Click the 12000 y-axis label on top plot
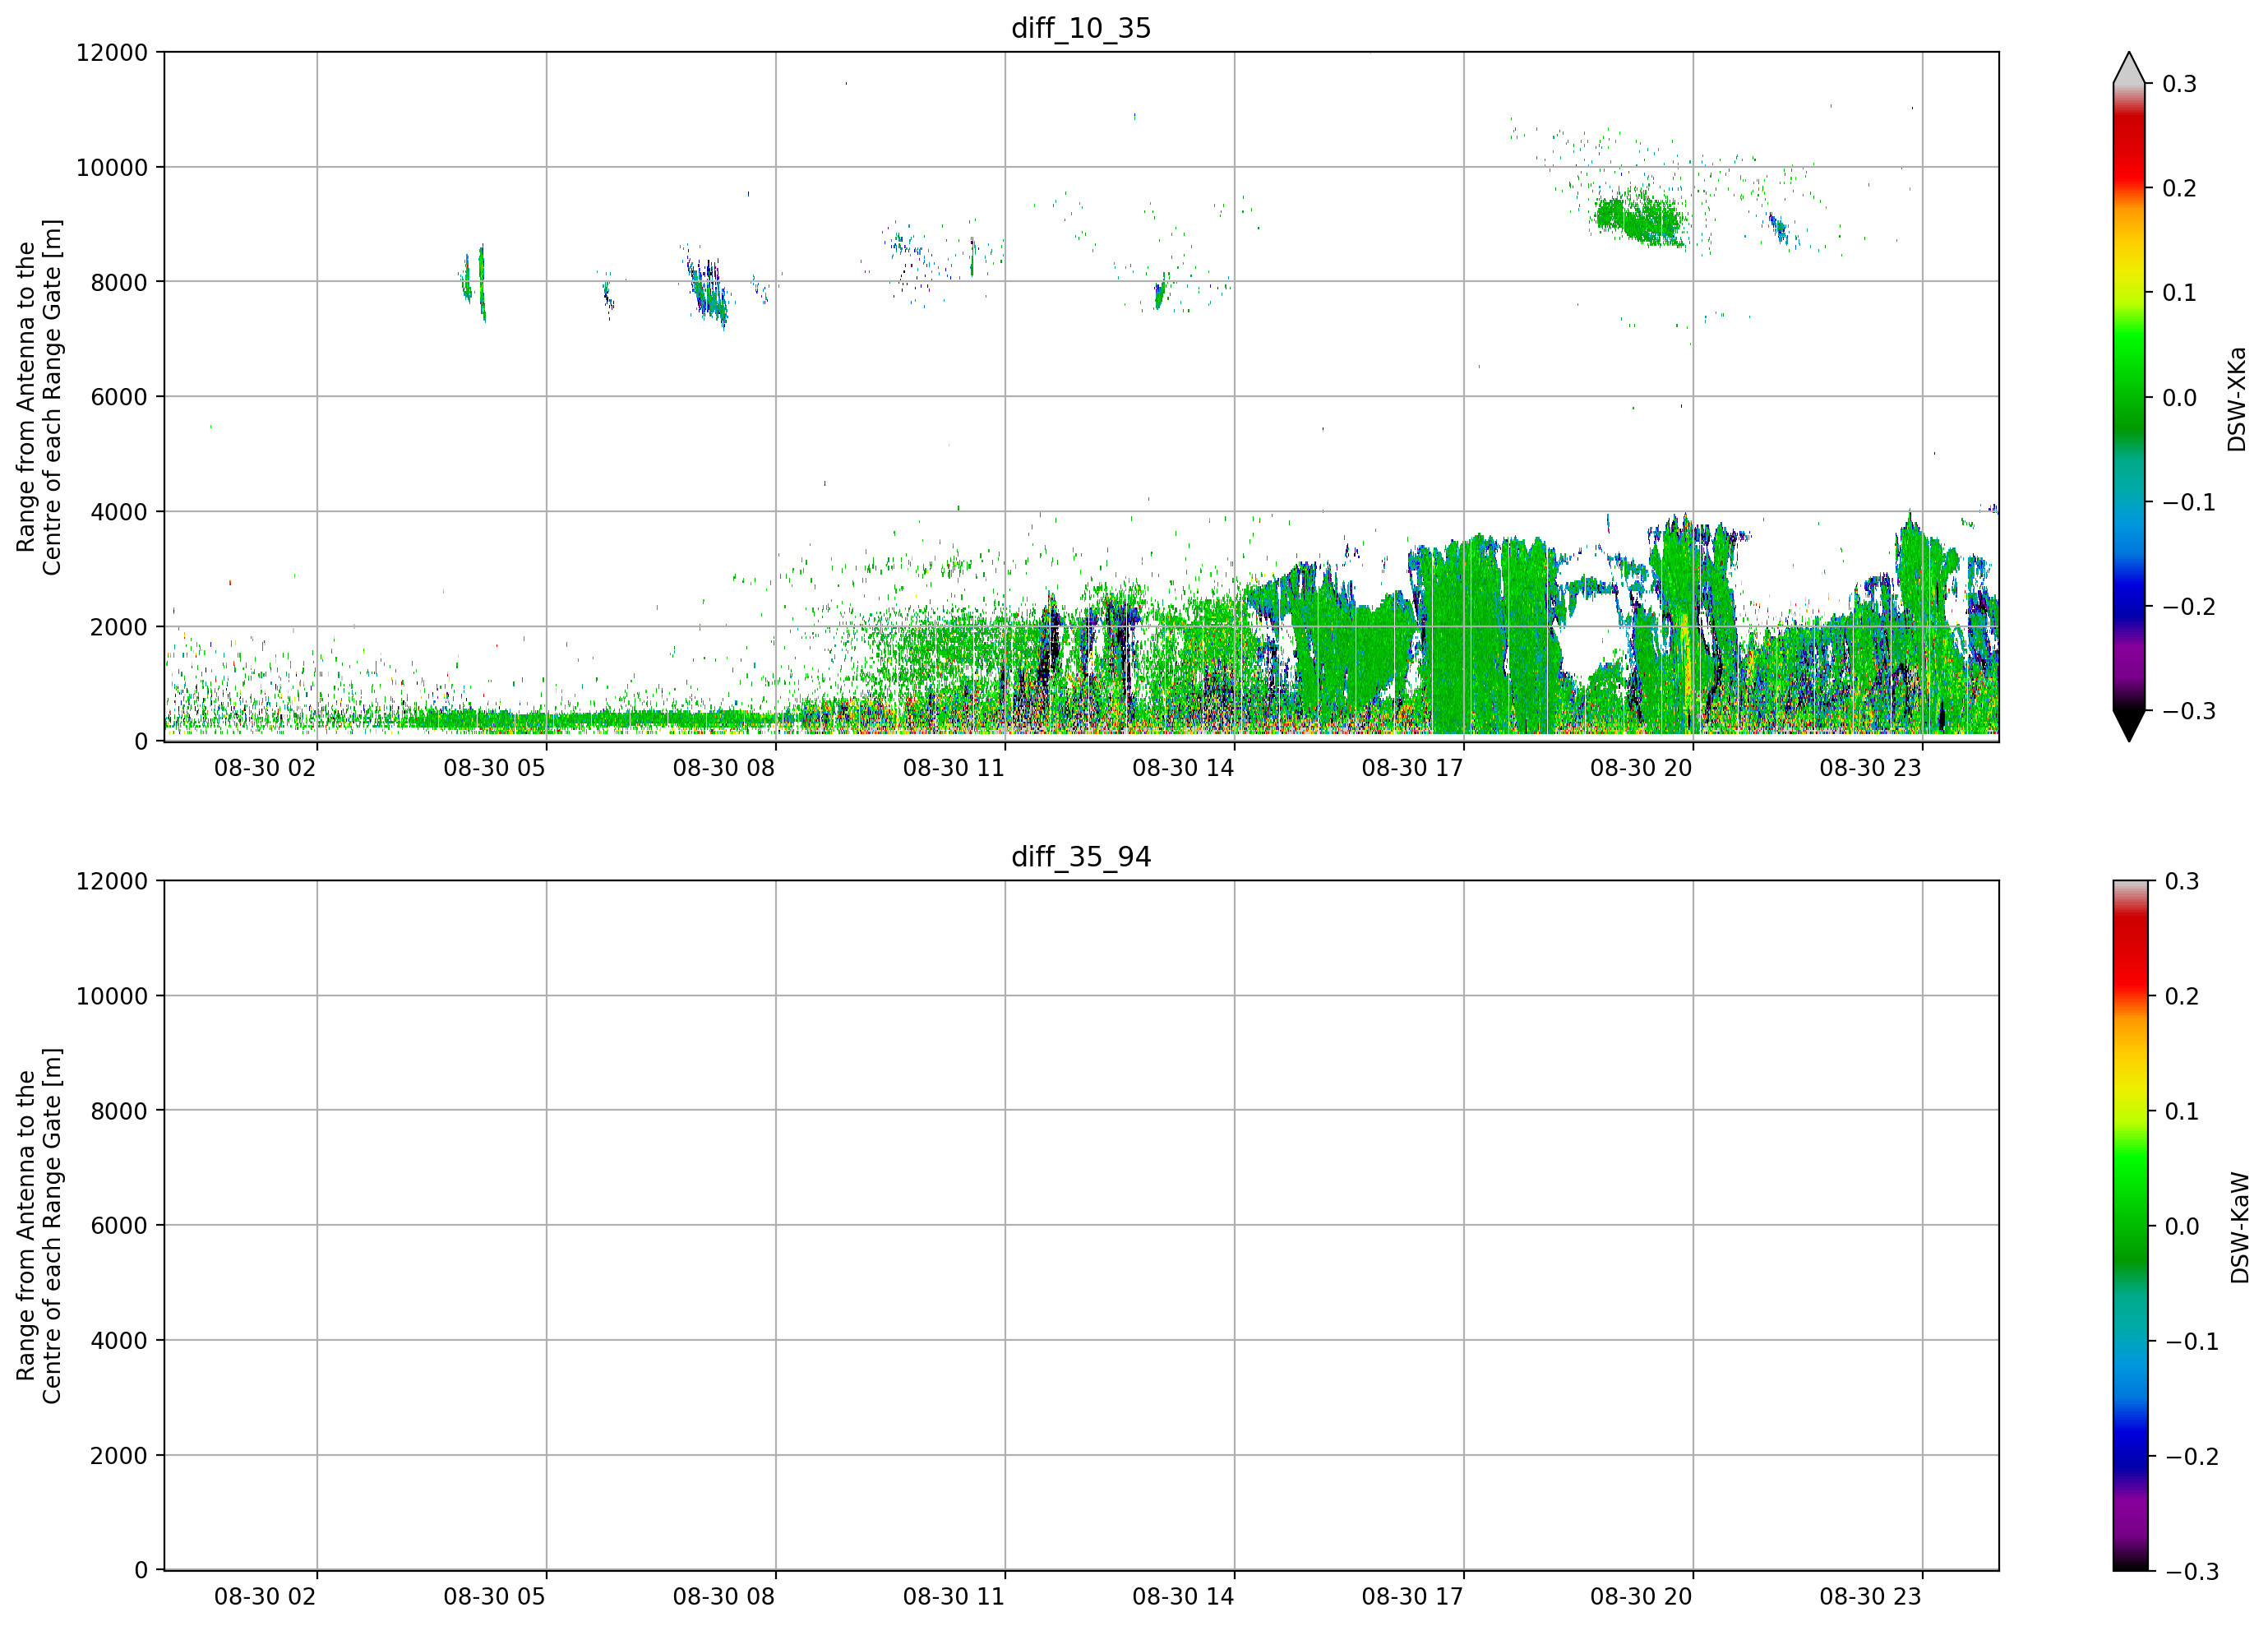This screenshot has width=2268, height=1626. (112, 52)
